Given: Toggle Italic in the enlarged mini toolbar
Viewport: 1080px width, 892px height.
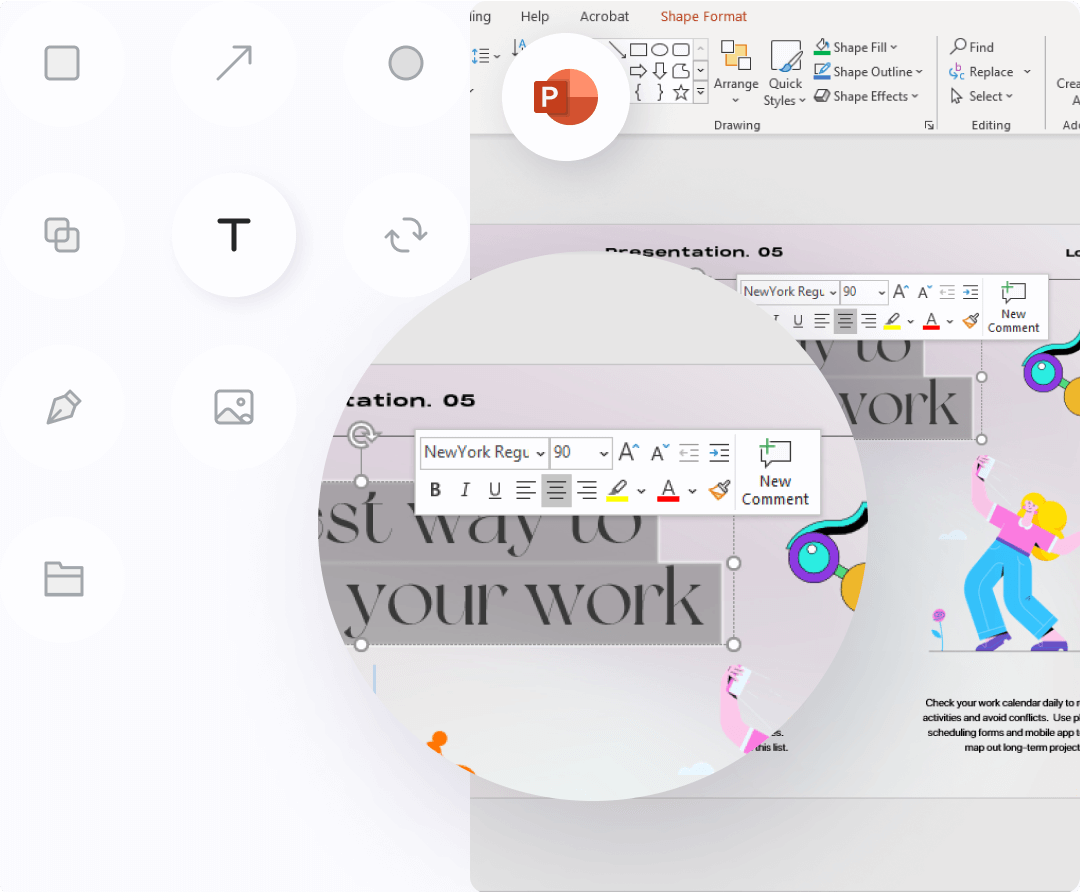Looking at the screenshot, I should click(465, 490).
